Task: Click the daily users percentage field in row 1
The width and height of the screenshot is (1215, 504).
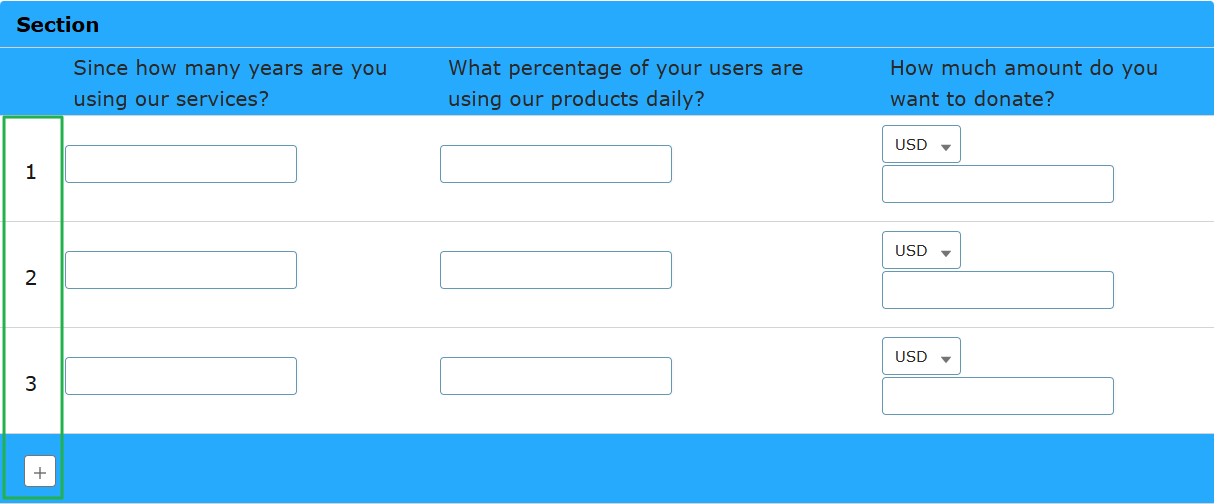Action: (x=556, y=164)
